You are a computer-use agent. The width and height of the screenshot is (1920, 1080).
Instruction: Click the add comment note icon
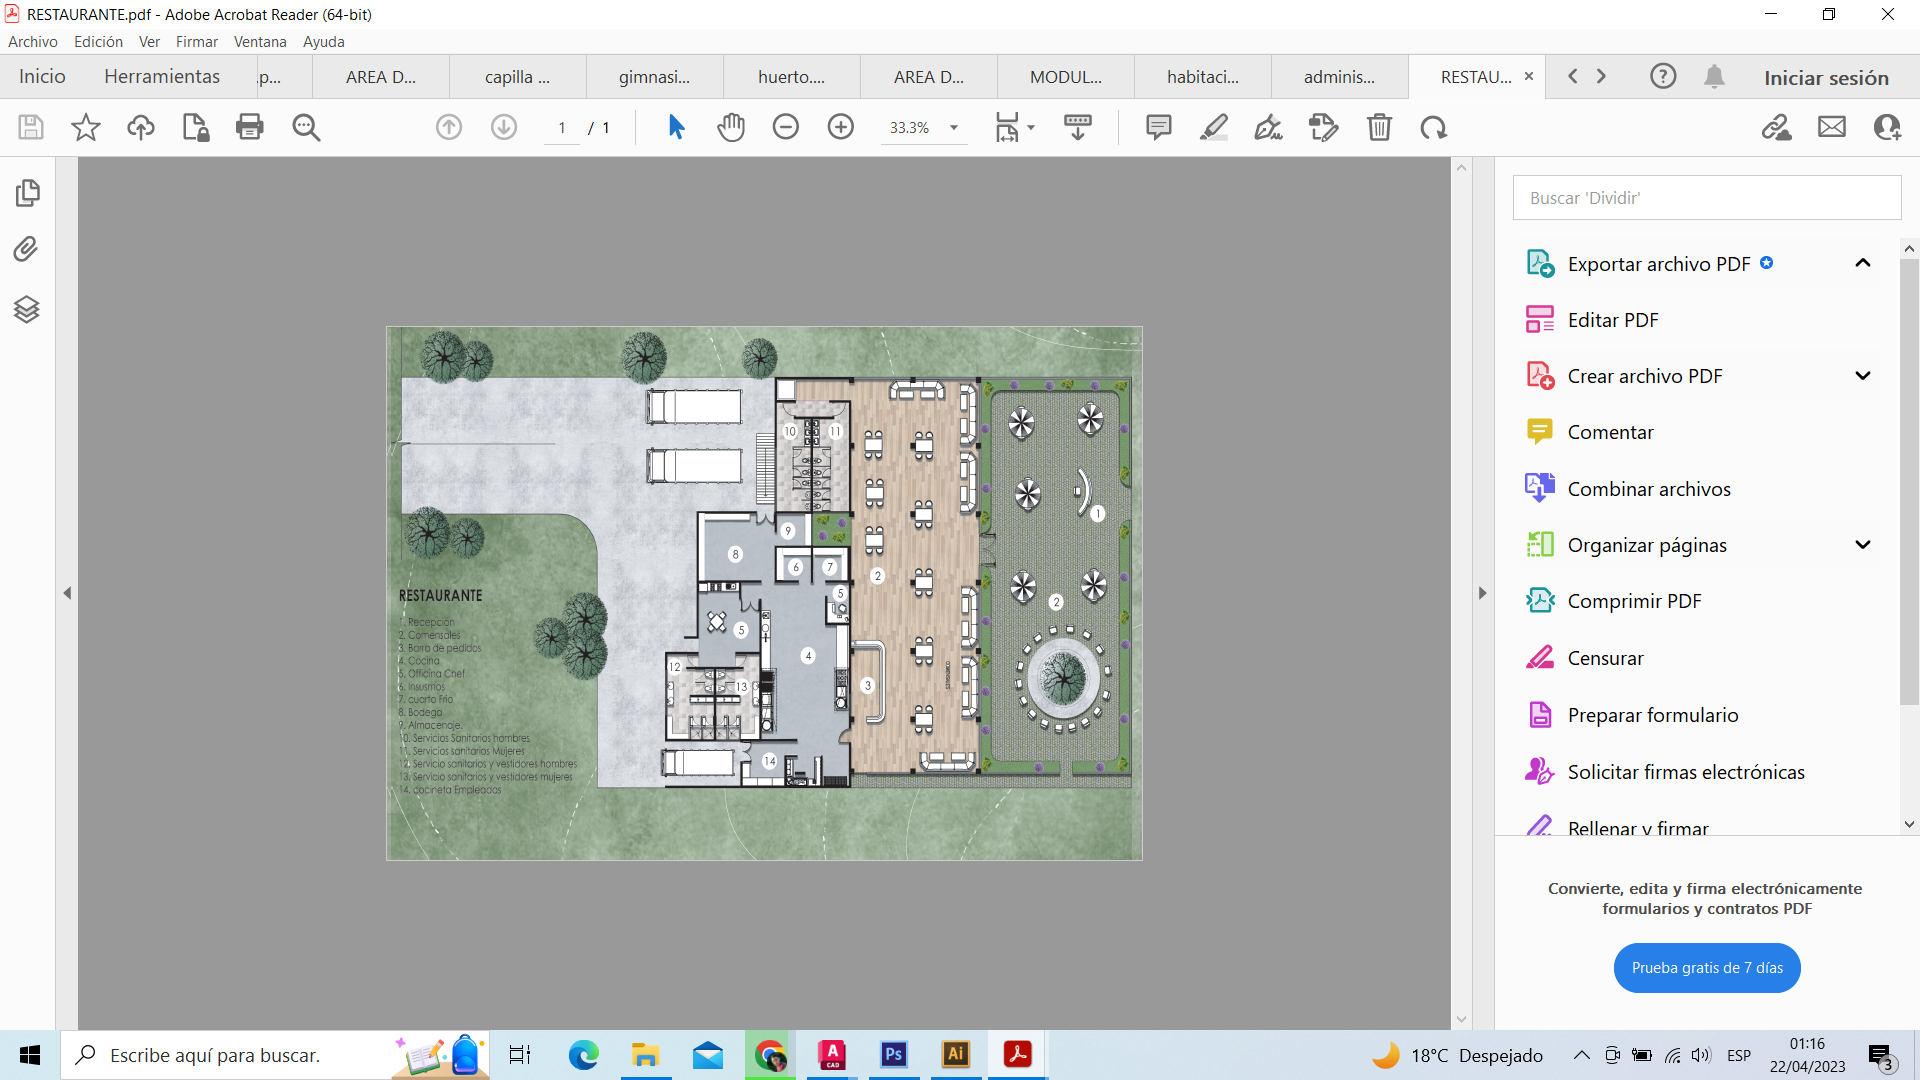(x=1158, y=127)
